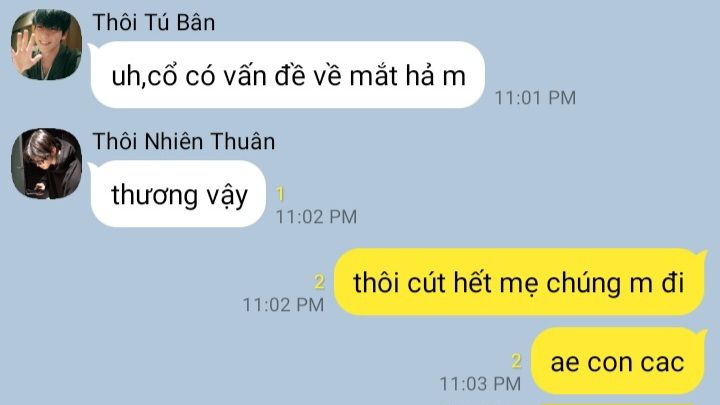The width and height of the screenshot is (720, 405).
Task: Select the yellow "ae con cac" bubble
Action: (x=618, y=361)
